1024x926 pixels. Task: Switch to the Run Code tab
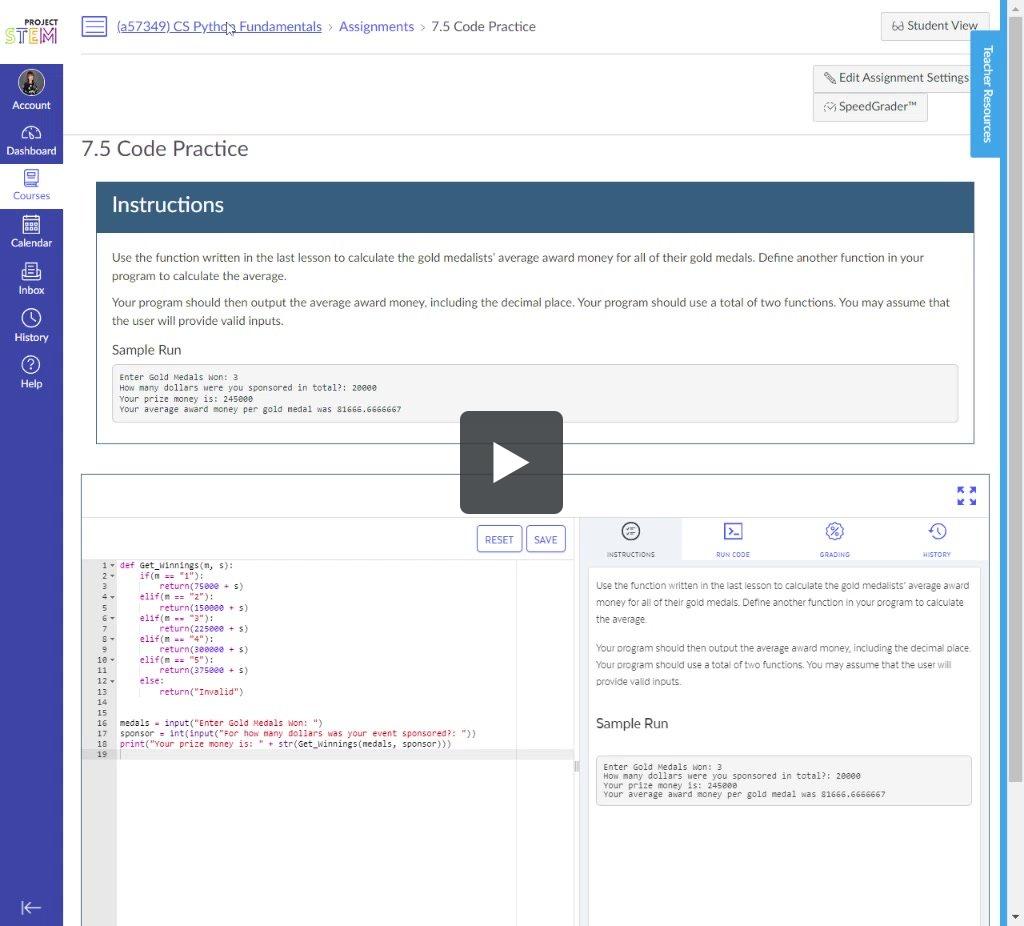733,540
